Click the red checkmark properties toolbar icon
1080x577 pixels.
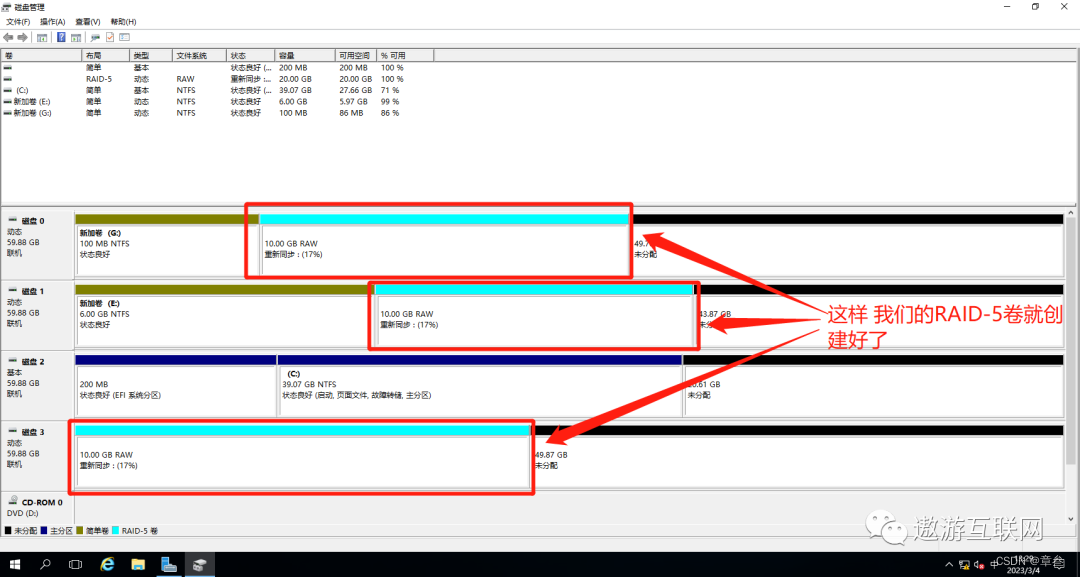[110, 38]
